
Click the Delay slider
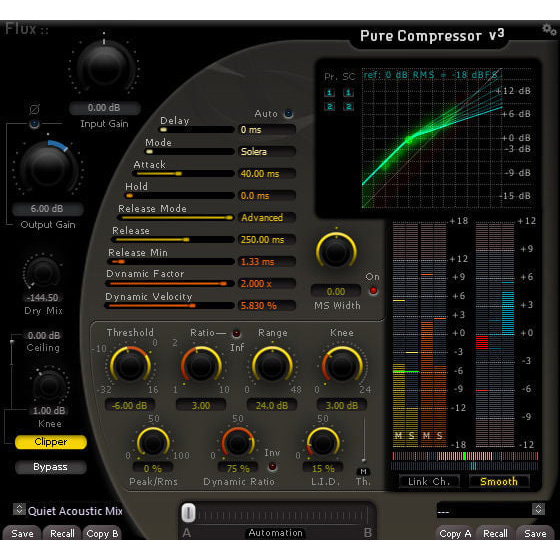pos(196,130)
